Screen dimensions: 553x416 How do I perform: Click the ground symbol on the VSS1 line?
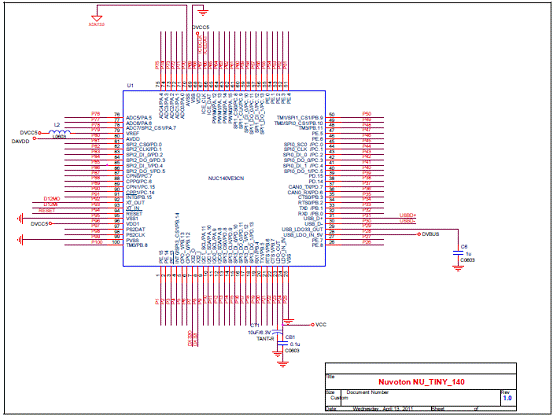click(x=20, y=219)
